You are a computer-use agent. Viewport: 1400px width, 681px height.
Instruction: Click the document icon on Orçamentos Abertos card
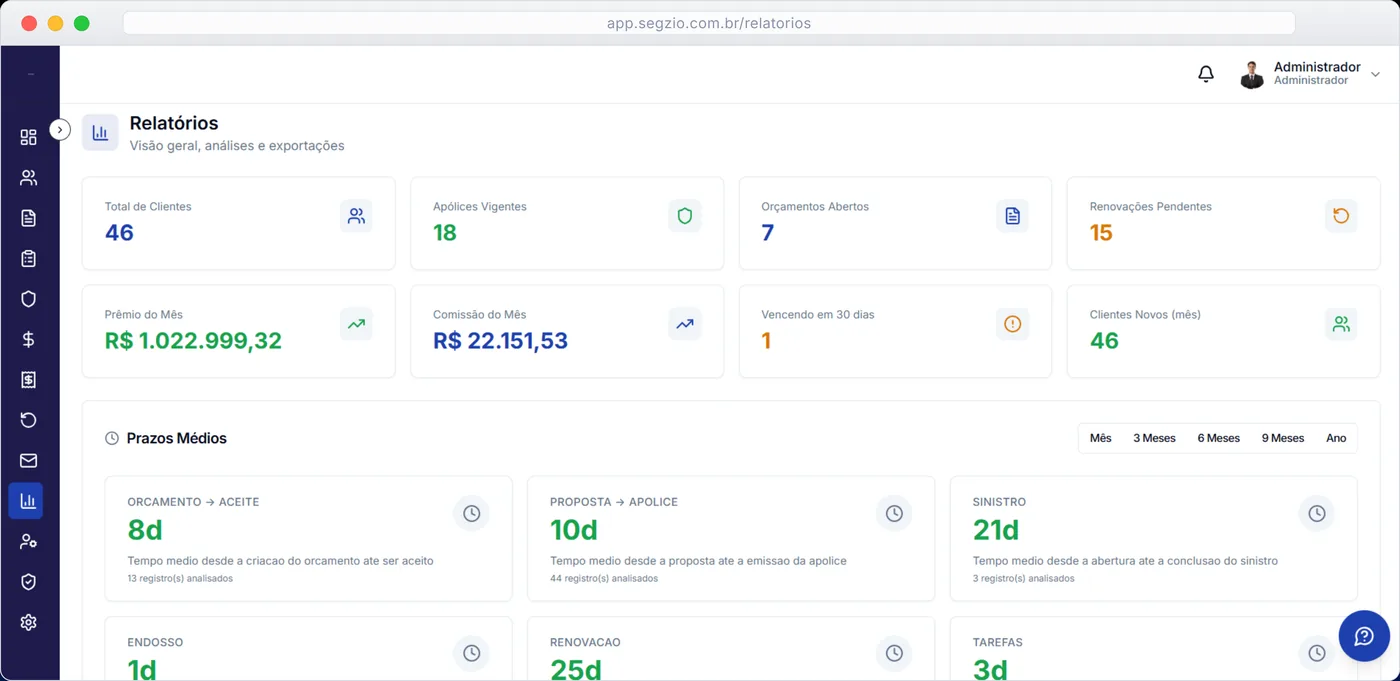pyautogui.click(x=1013, y=216)
